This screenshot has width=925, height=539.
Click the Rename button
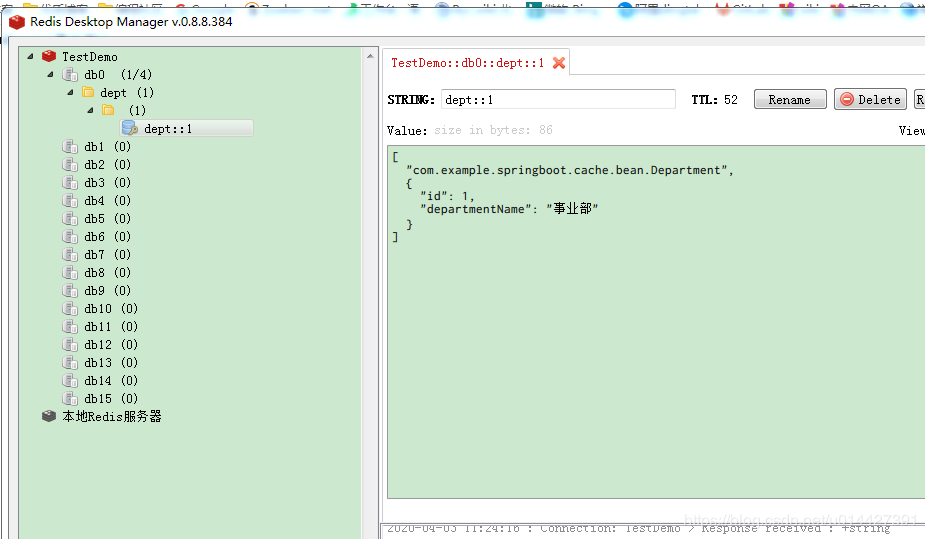790,100
